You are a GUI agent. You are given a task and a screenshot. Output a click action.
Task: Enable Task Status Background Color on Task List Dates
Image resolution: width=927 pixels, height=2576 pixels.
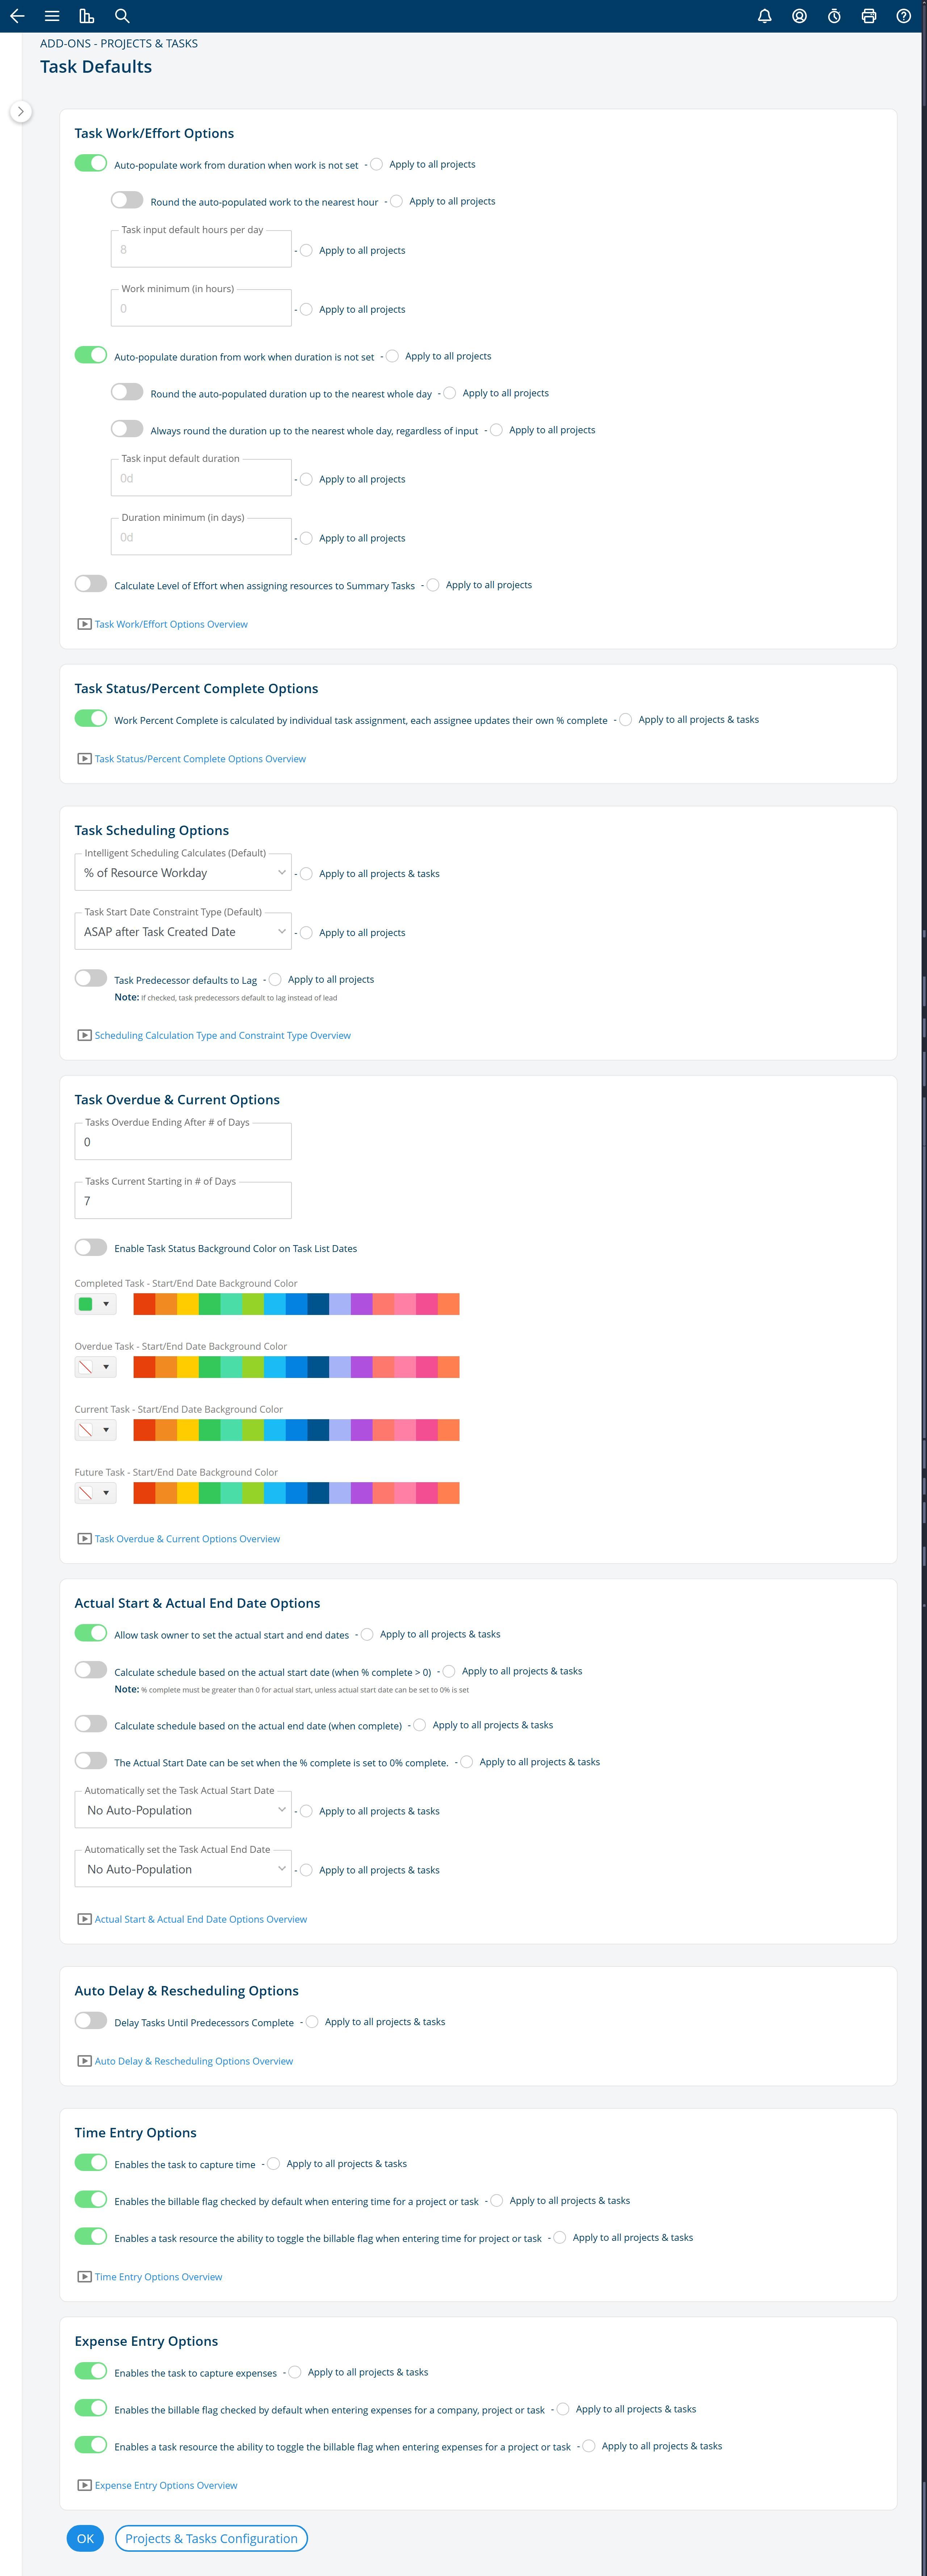coord(91,1247)
